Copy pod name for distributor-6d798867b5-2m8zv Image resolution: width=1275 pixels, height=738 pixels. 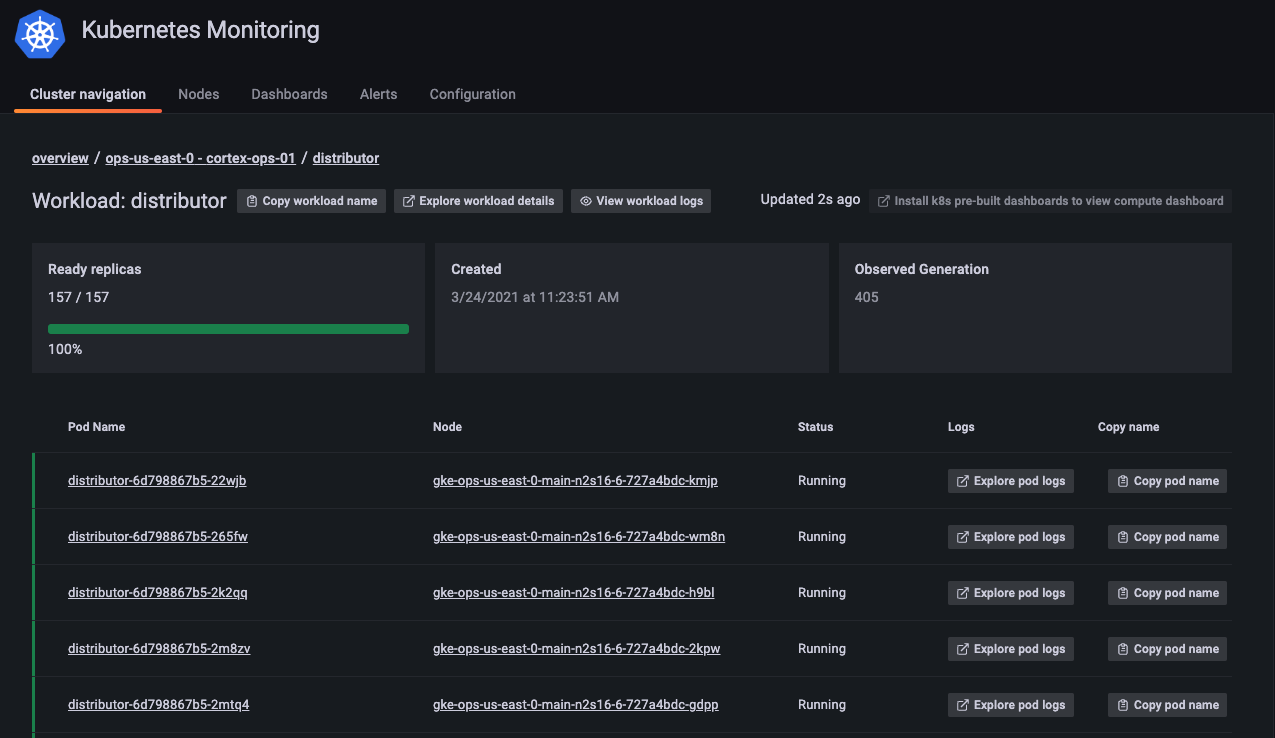tap(1167, 649)
